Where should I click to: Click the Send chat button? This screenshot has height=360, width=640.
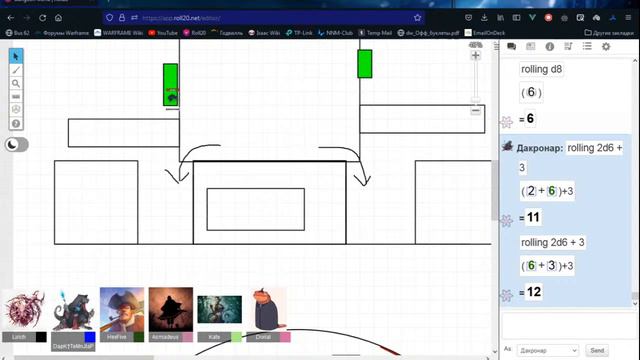597,350
